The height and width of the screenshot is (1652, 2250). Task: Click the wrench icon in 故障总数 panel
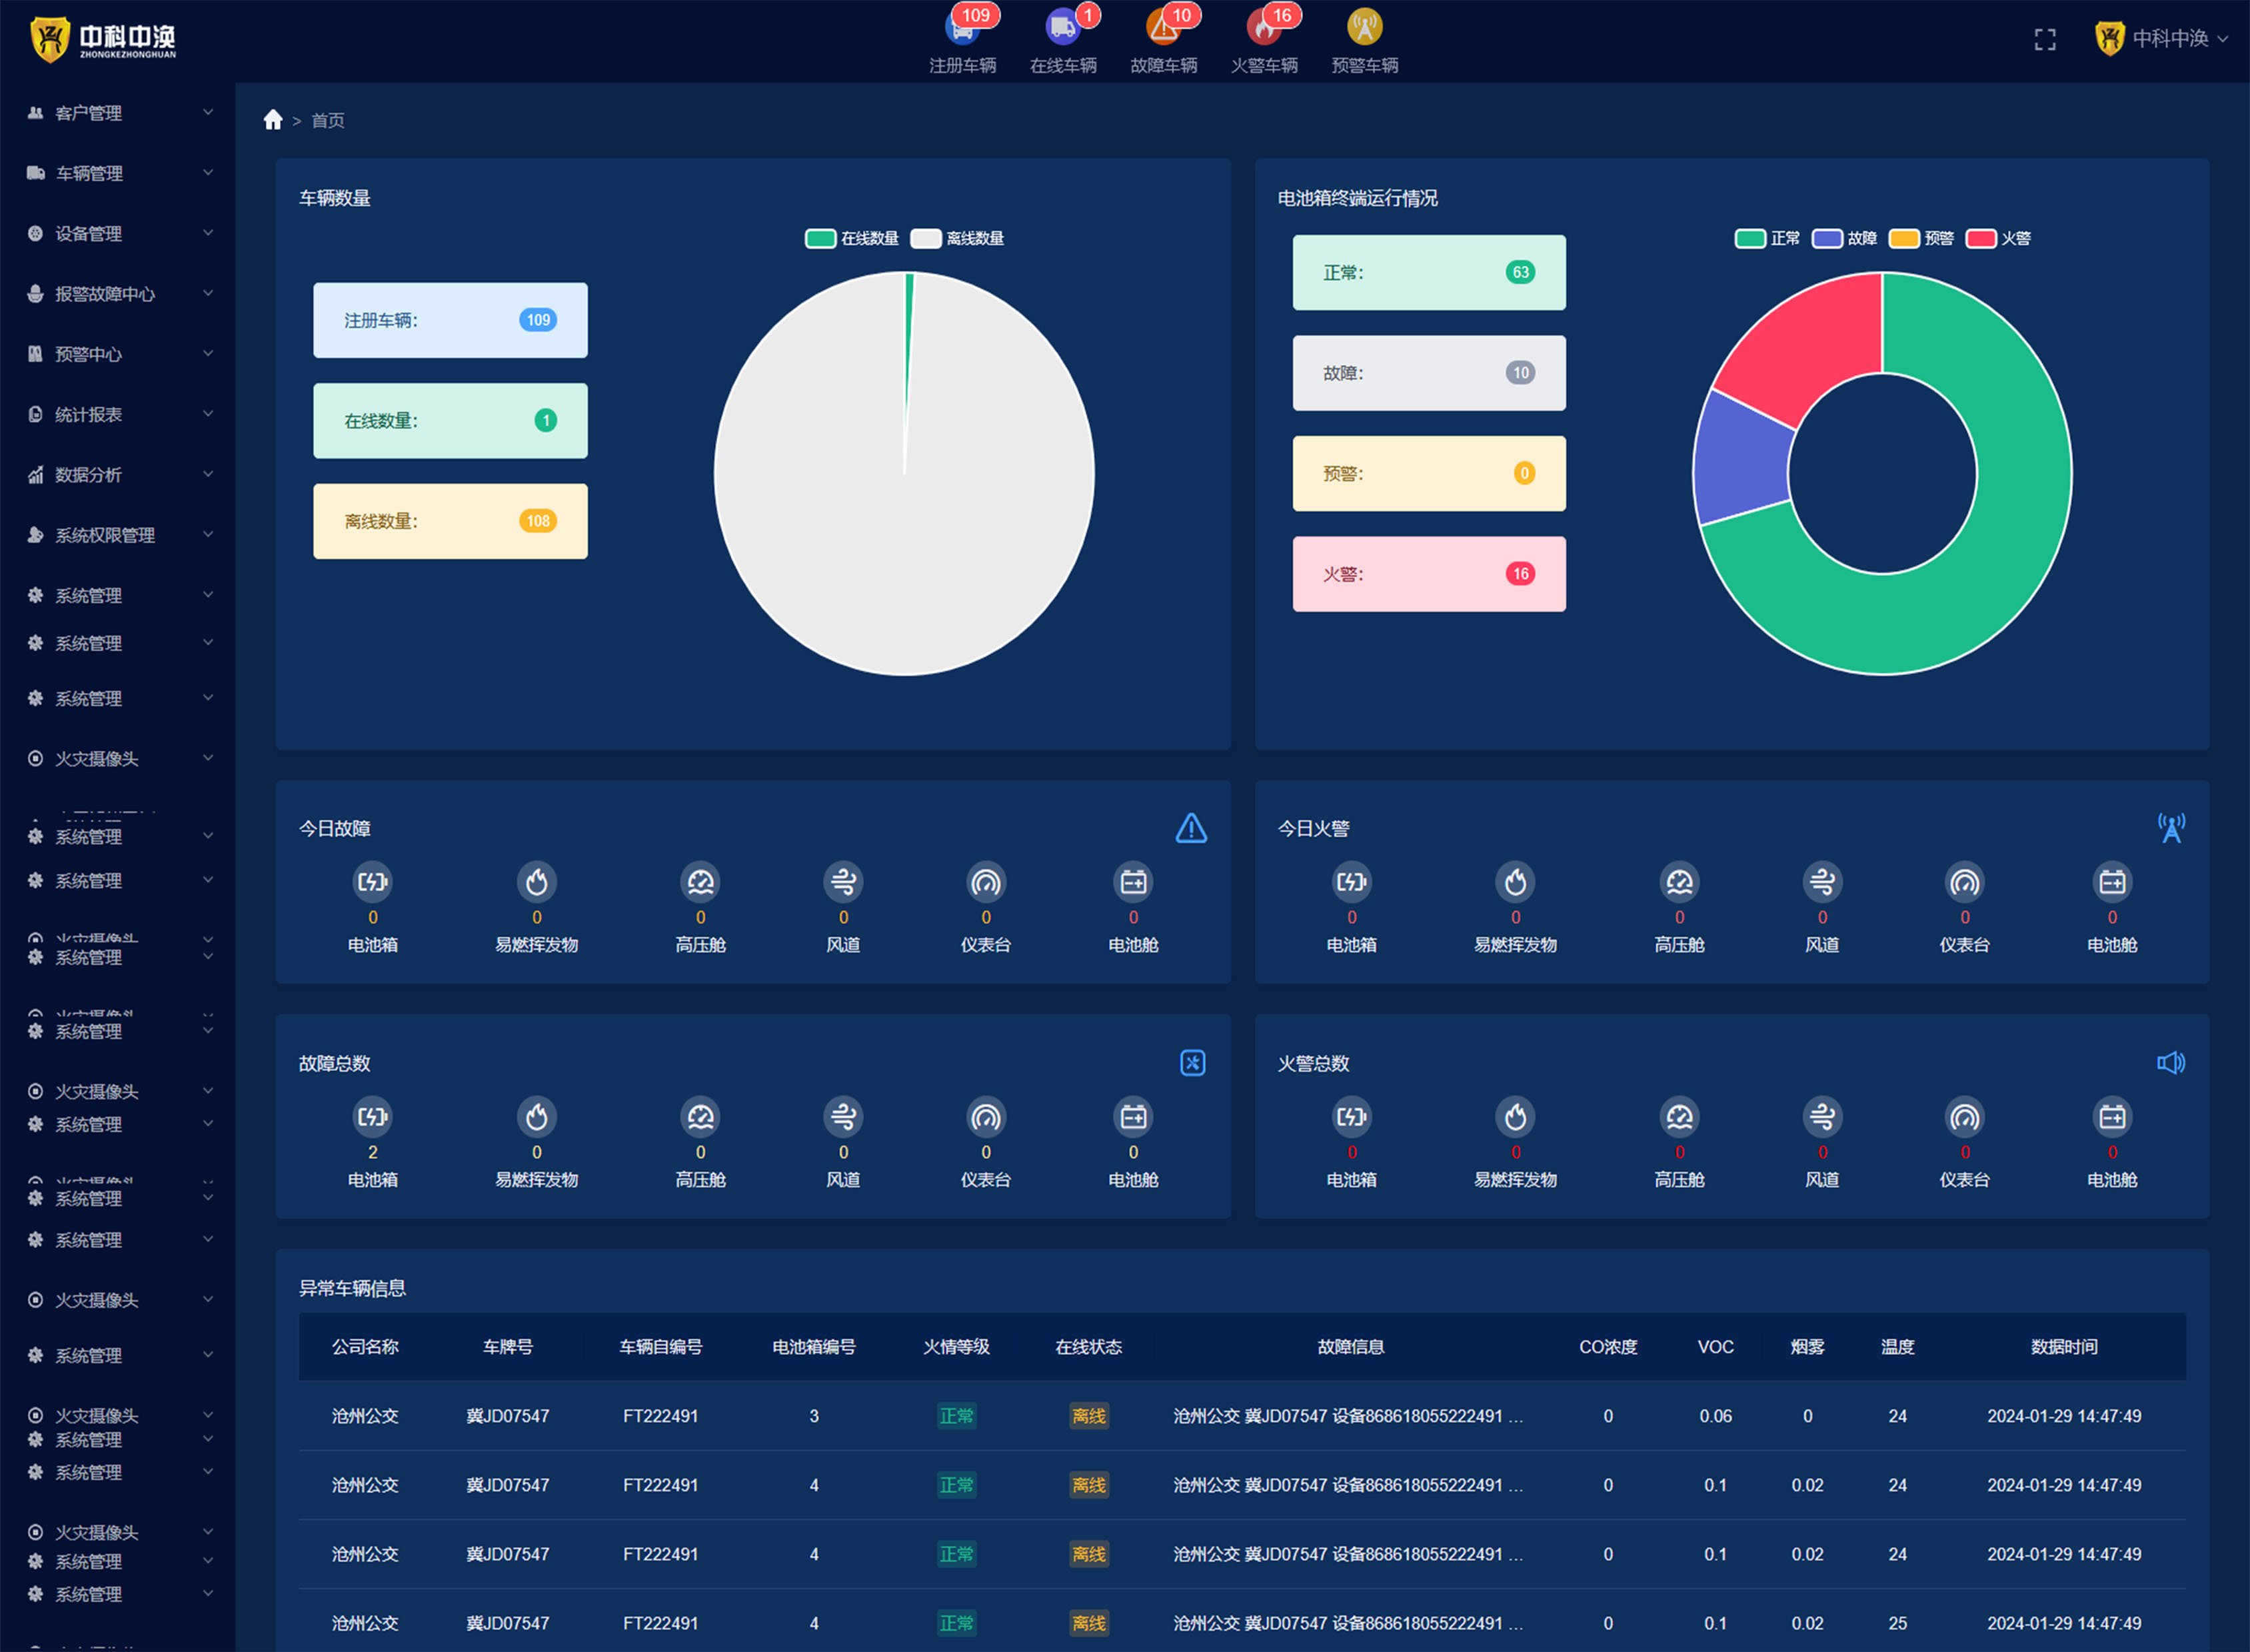click(1192, 1063)
